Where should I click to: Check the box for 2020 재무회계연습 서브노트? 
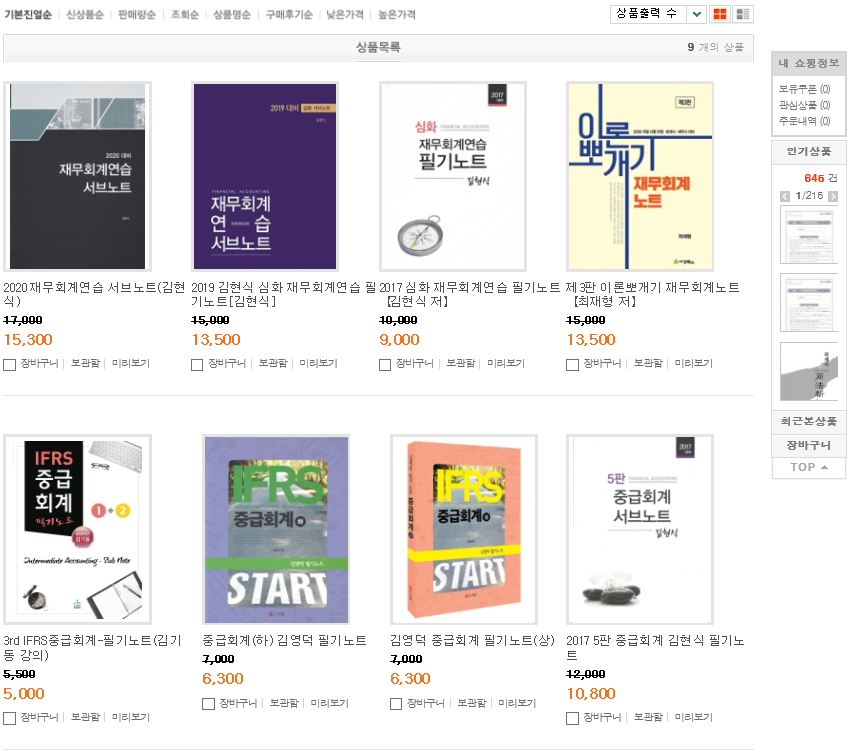tap(10, 365)
